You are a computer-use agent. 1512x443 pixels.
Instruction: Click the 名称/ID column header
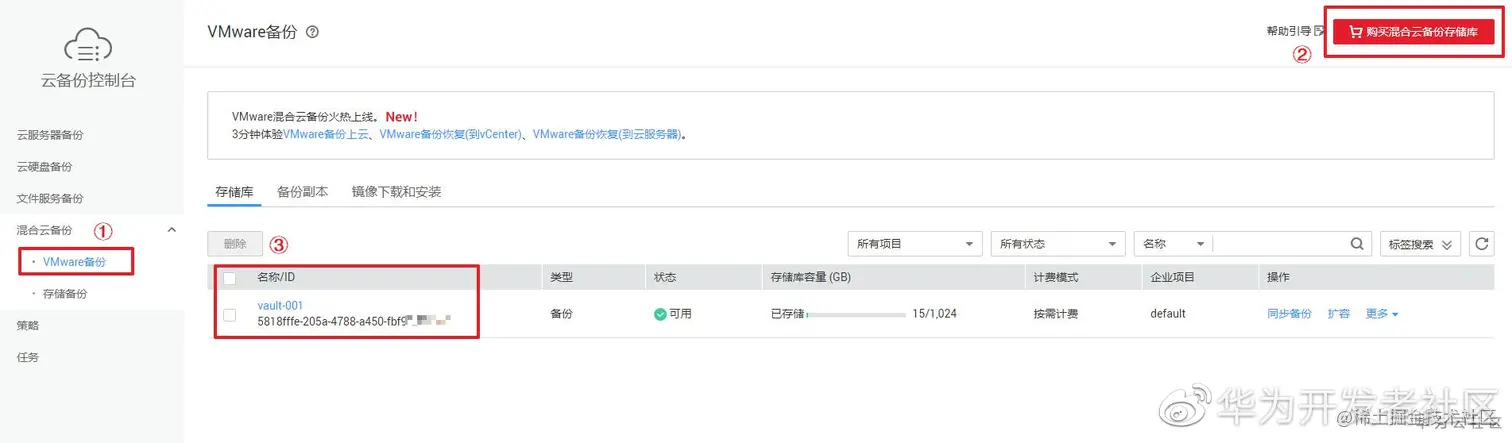(x=276, y=278)
